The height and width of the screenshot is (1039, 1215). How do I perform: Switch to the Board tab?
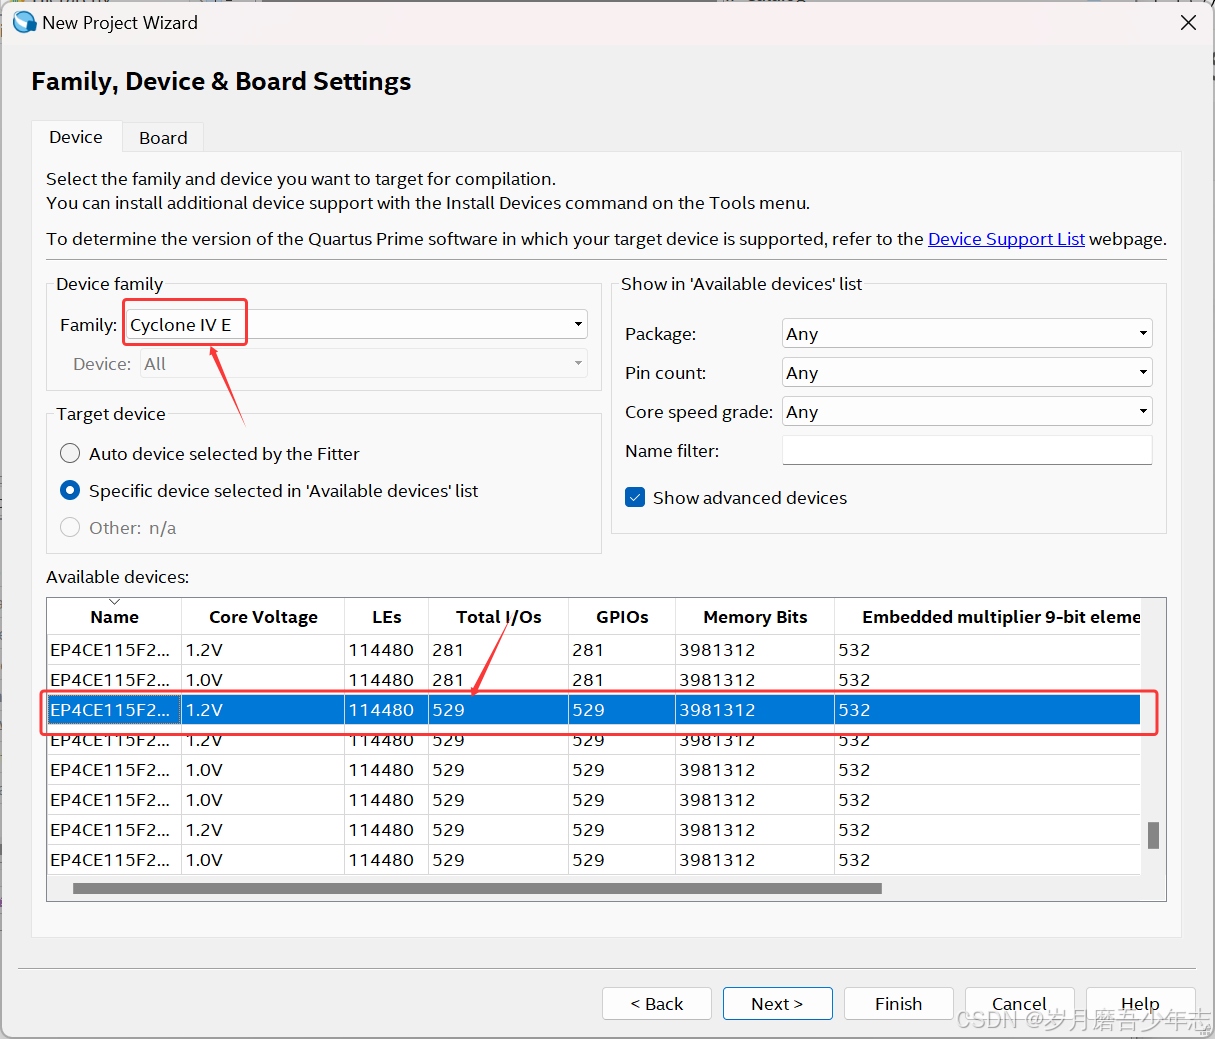(x=163, y=138)
